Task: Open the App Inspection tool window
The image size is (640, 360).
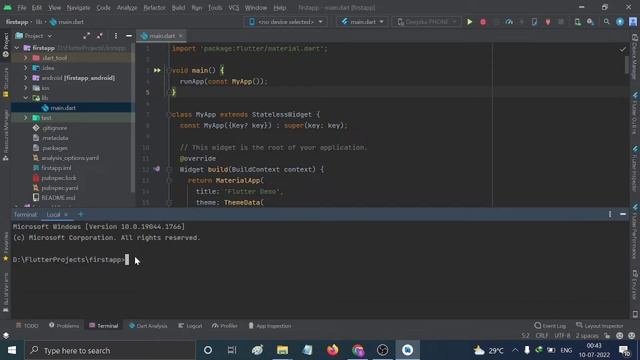Action: (270, 326)
